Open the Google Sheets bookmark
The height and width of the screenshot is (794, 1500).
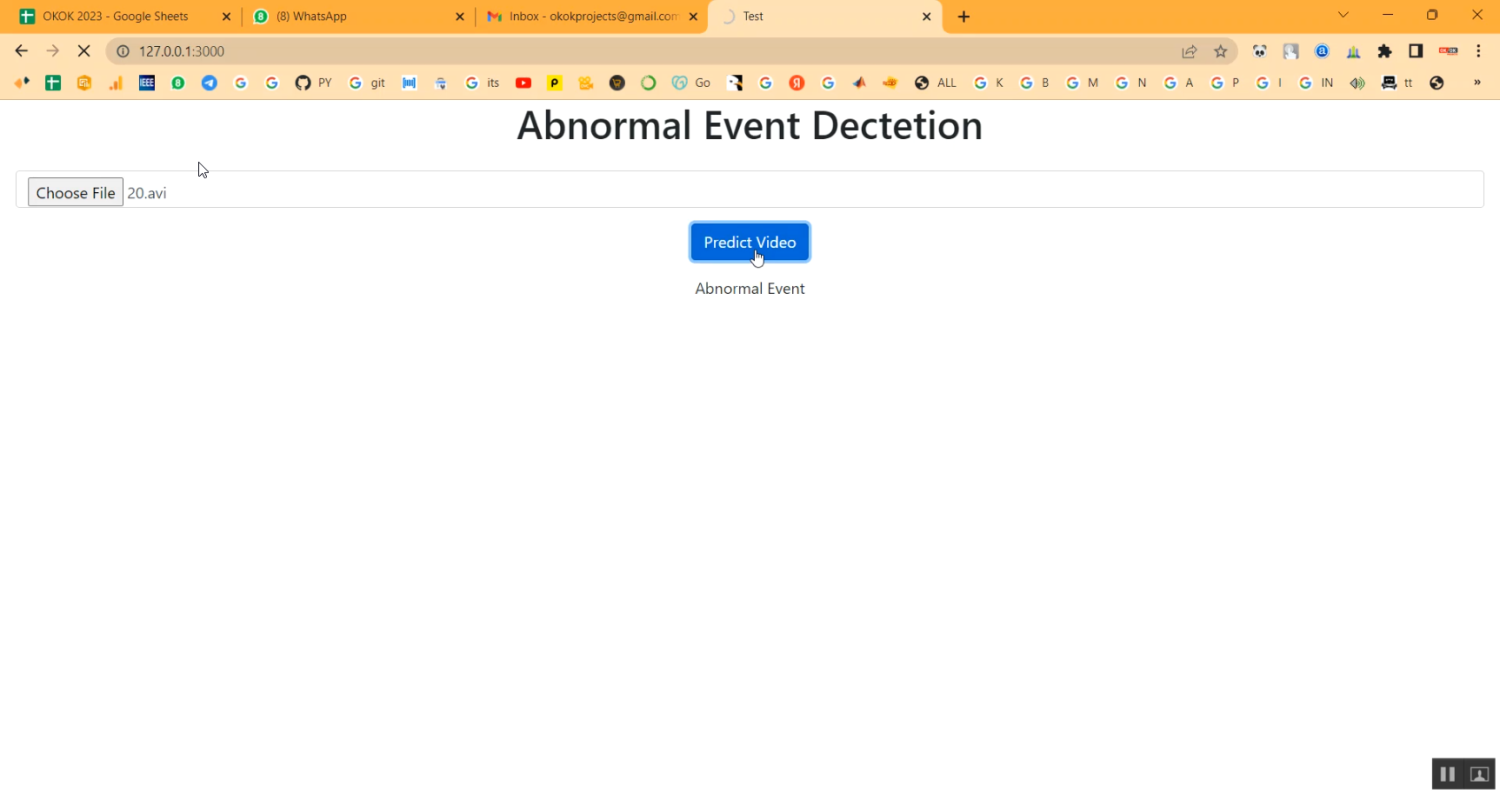click(x=53, y=83)
